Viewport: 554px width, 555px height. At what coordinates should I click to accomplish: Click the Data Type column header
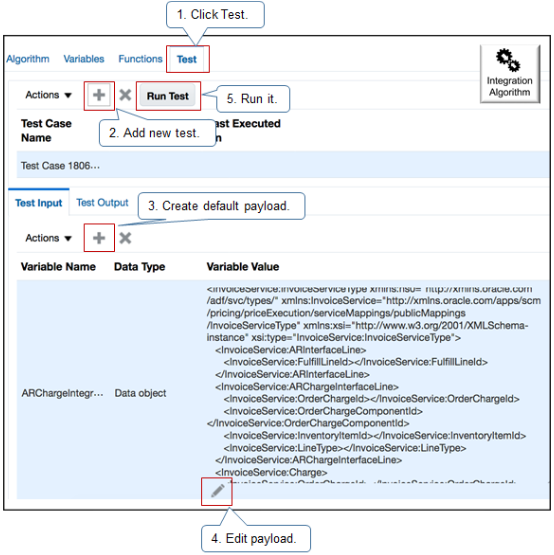click(139, 267)
